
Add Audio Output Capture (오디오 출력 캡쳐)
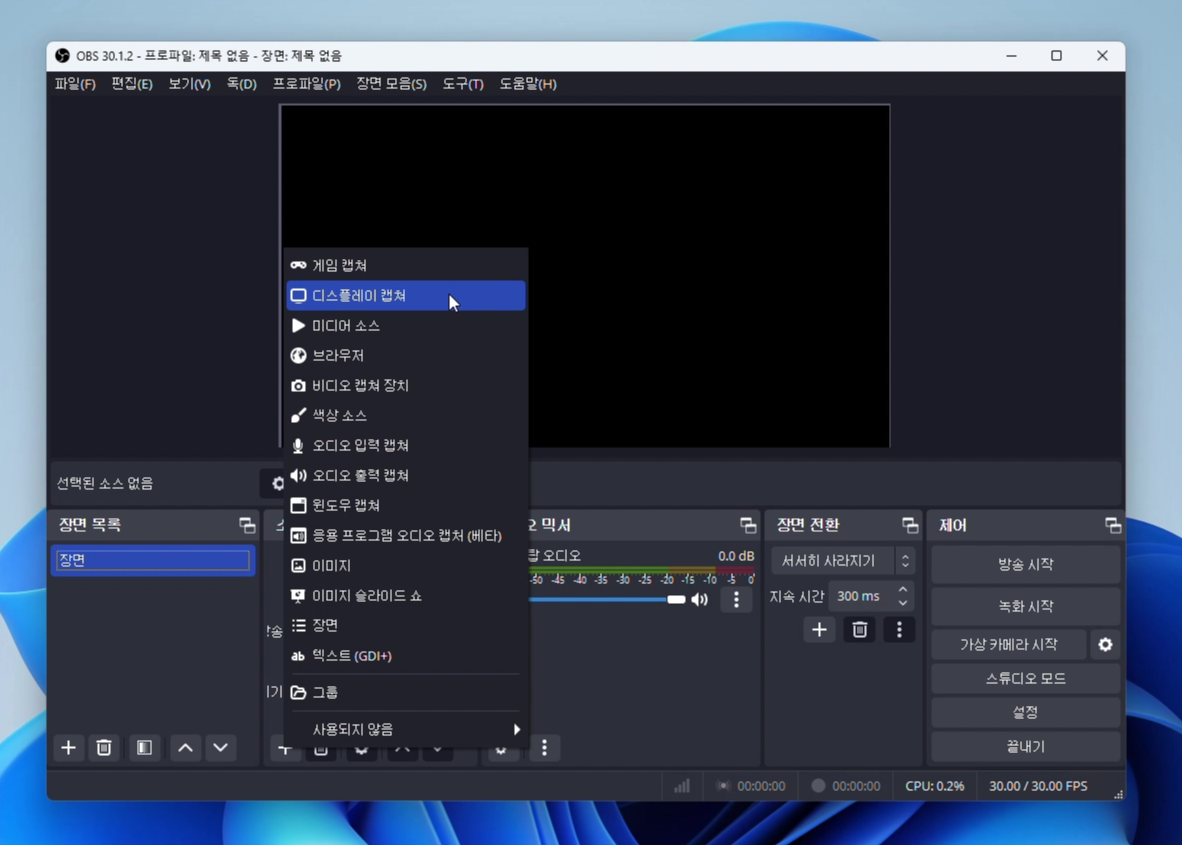click(x=406, y=476)
